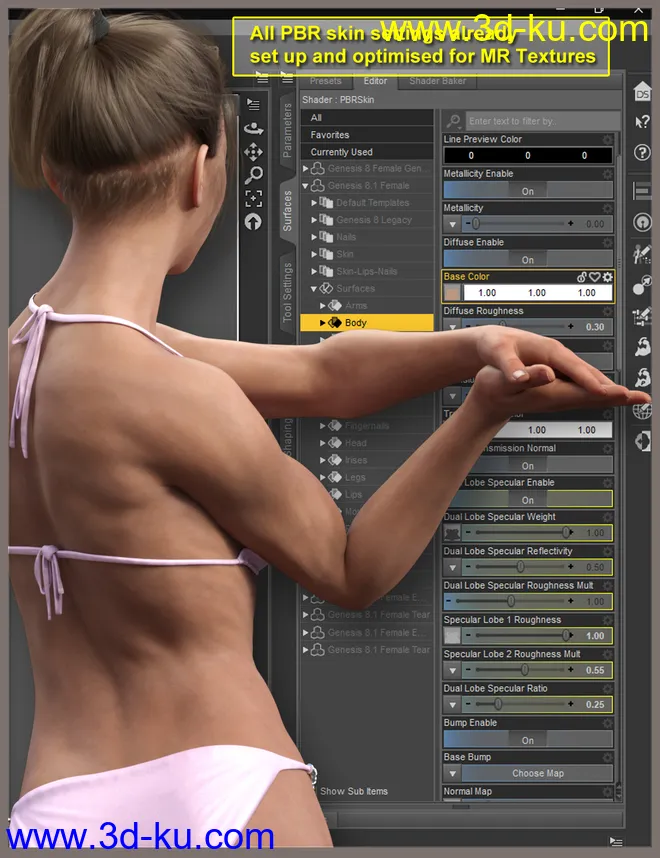This screenshot has height=858, width=660.
Task: Click the What's This help cursor icon
Action: 642,121
